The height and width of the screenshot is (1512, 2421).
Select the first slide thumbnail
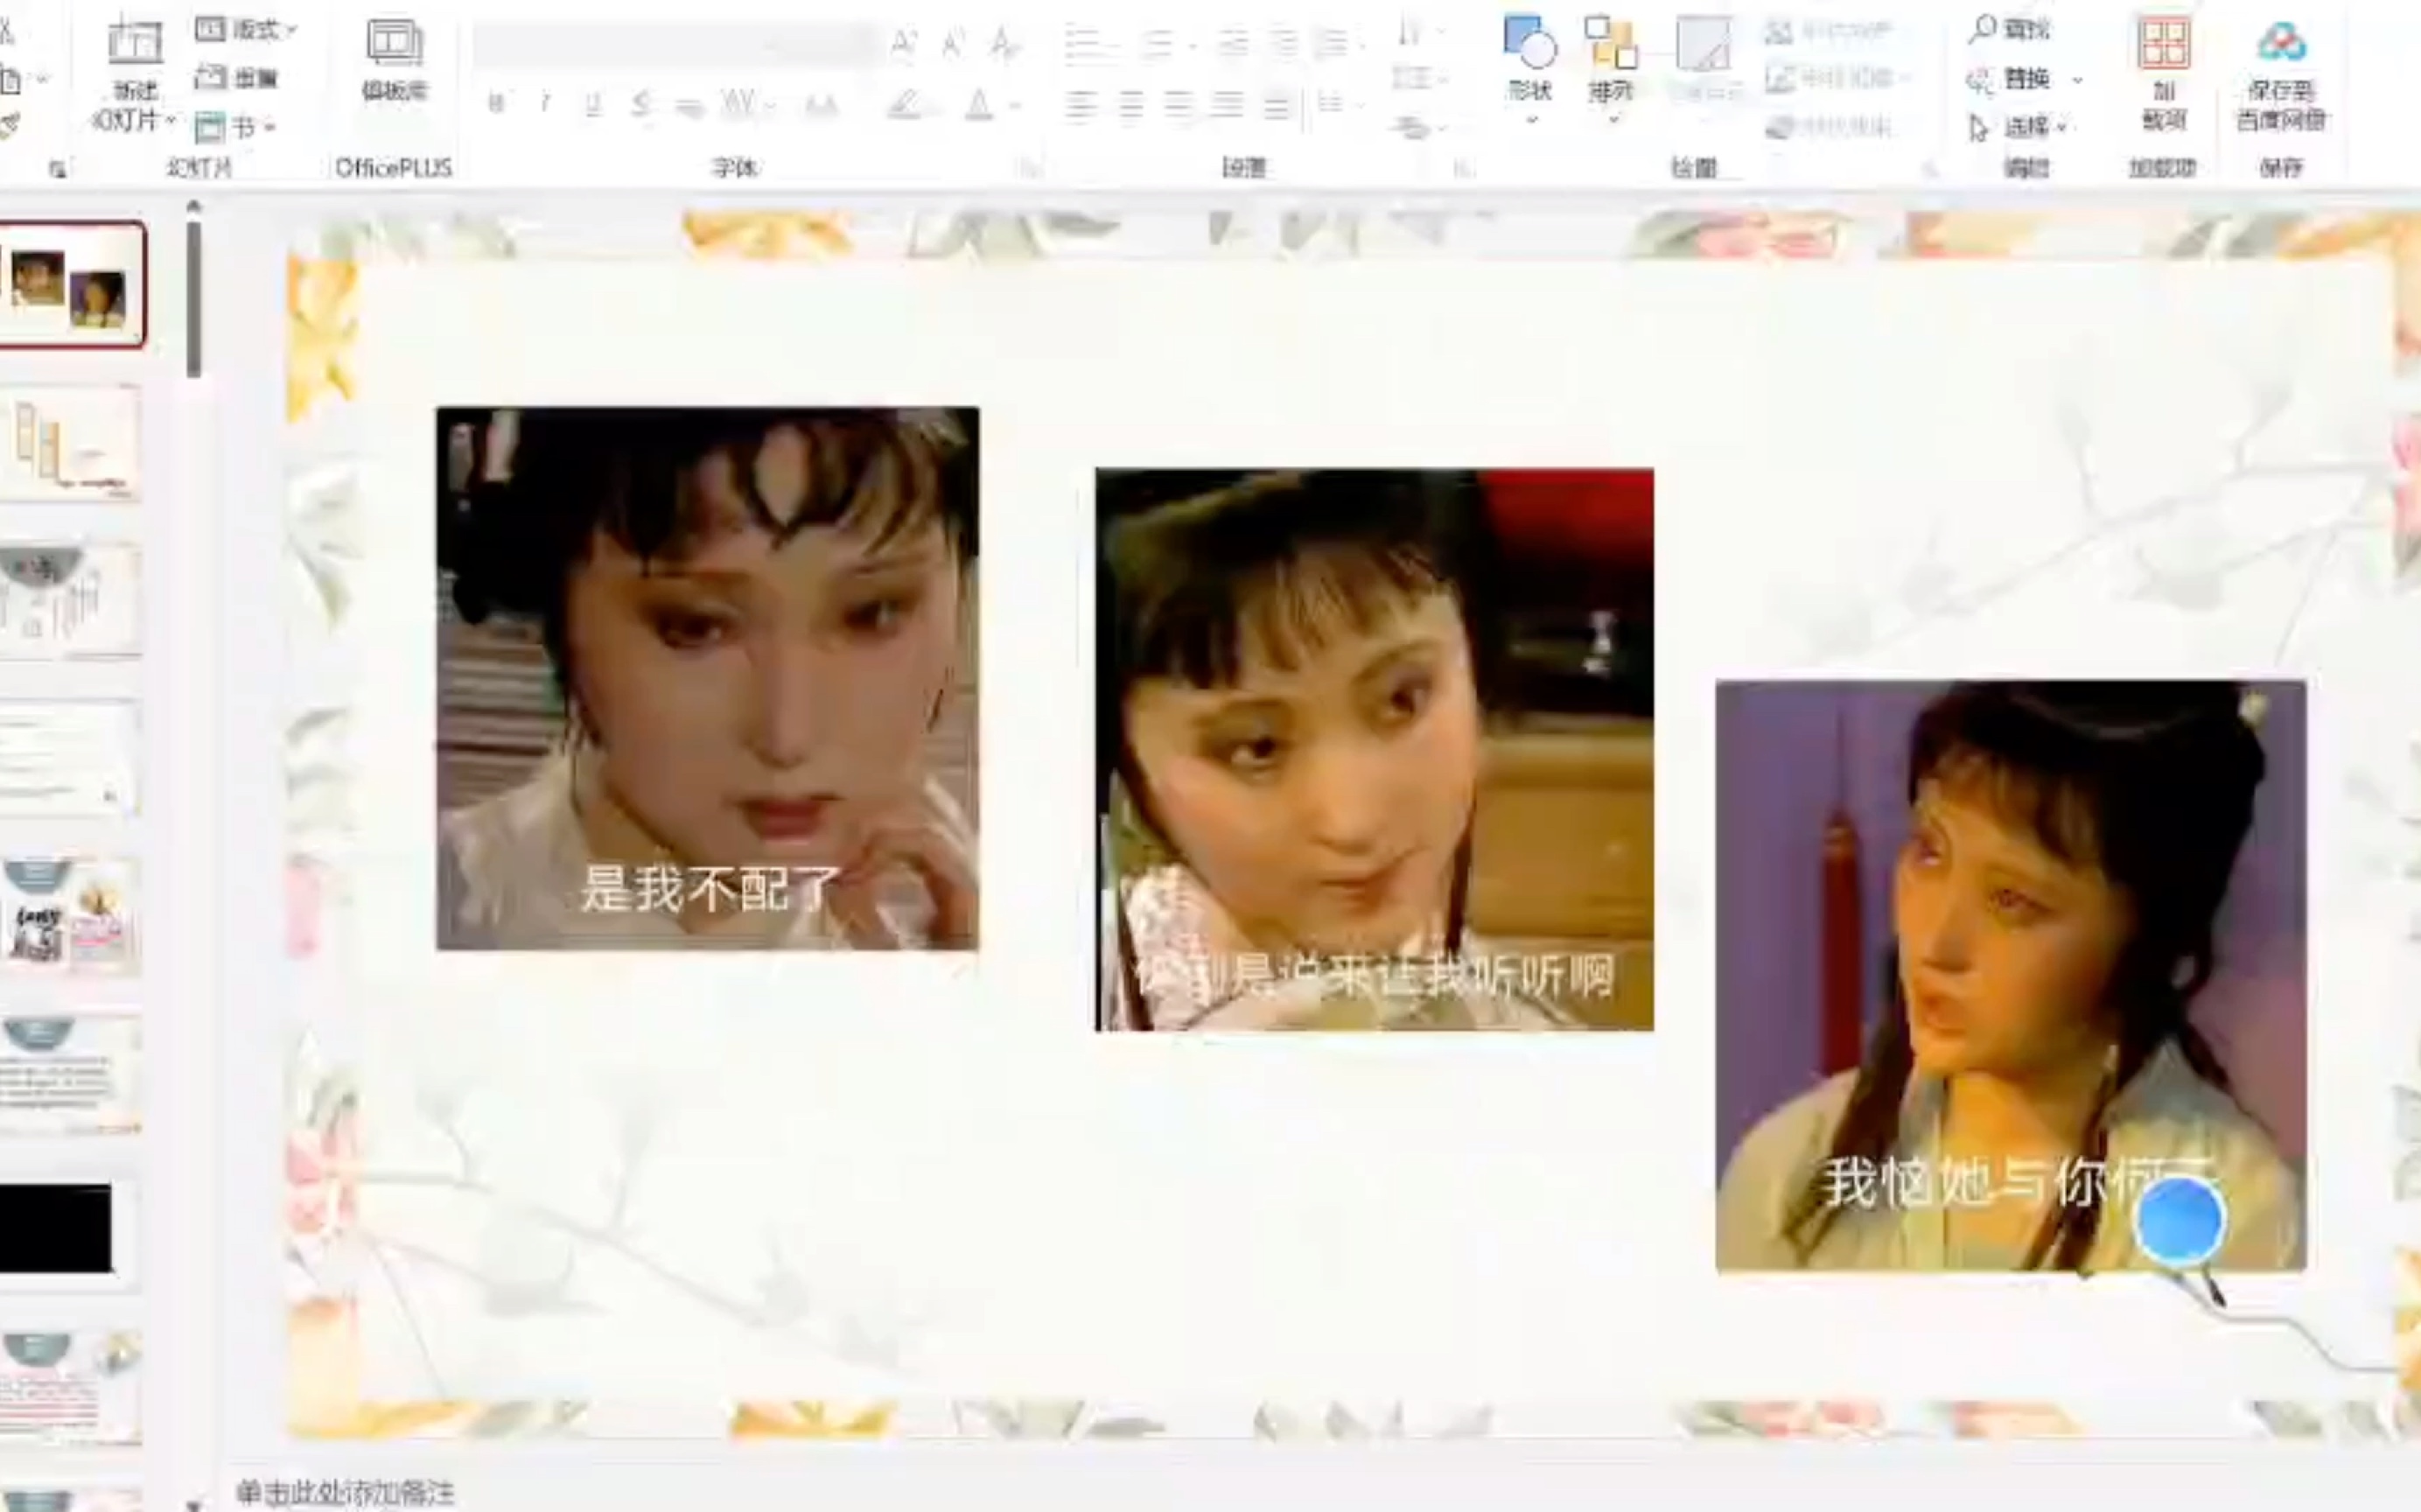pos(71,285)
